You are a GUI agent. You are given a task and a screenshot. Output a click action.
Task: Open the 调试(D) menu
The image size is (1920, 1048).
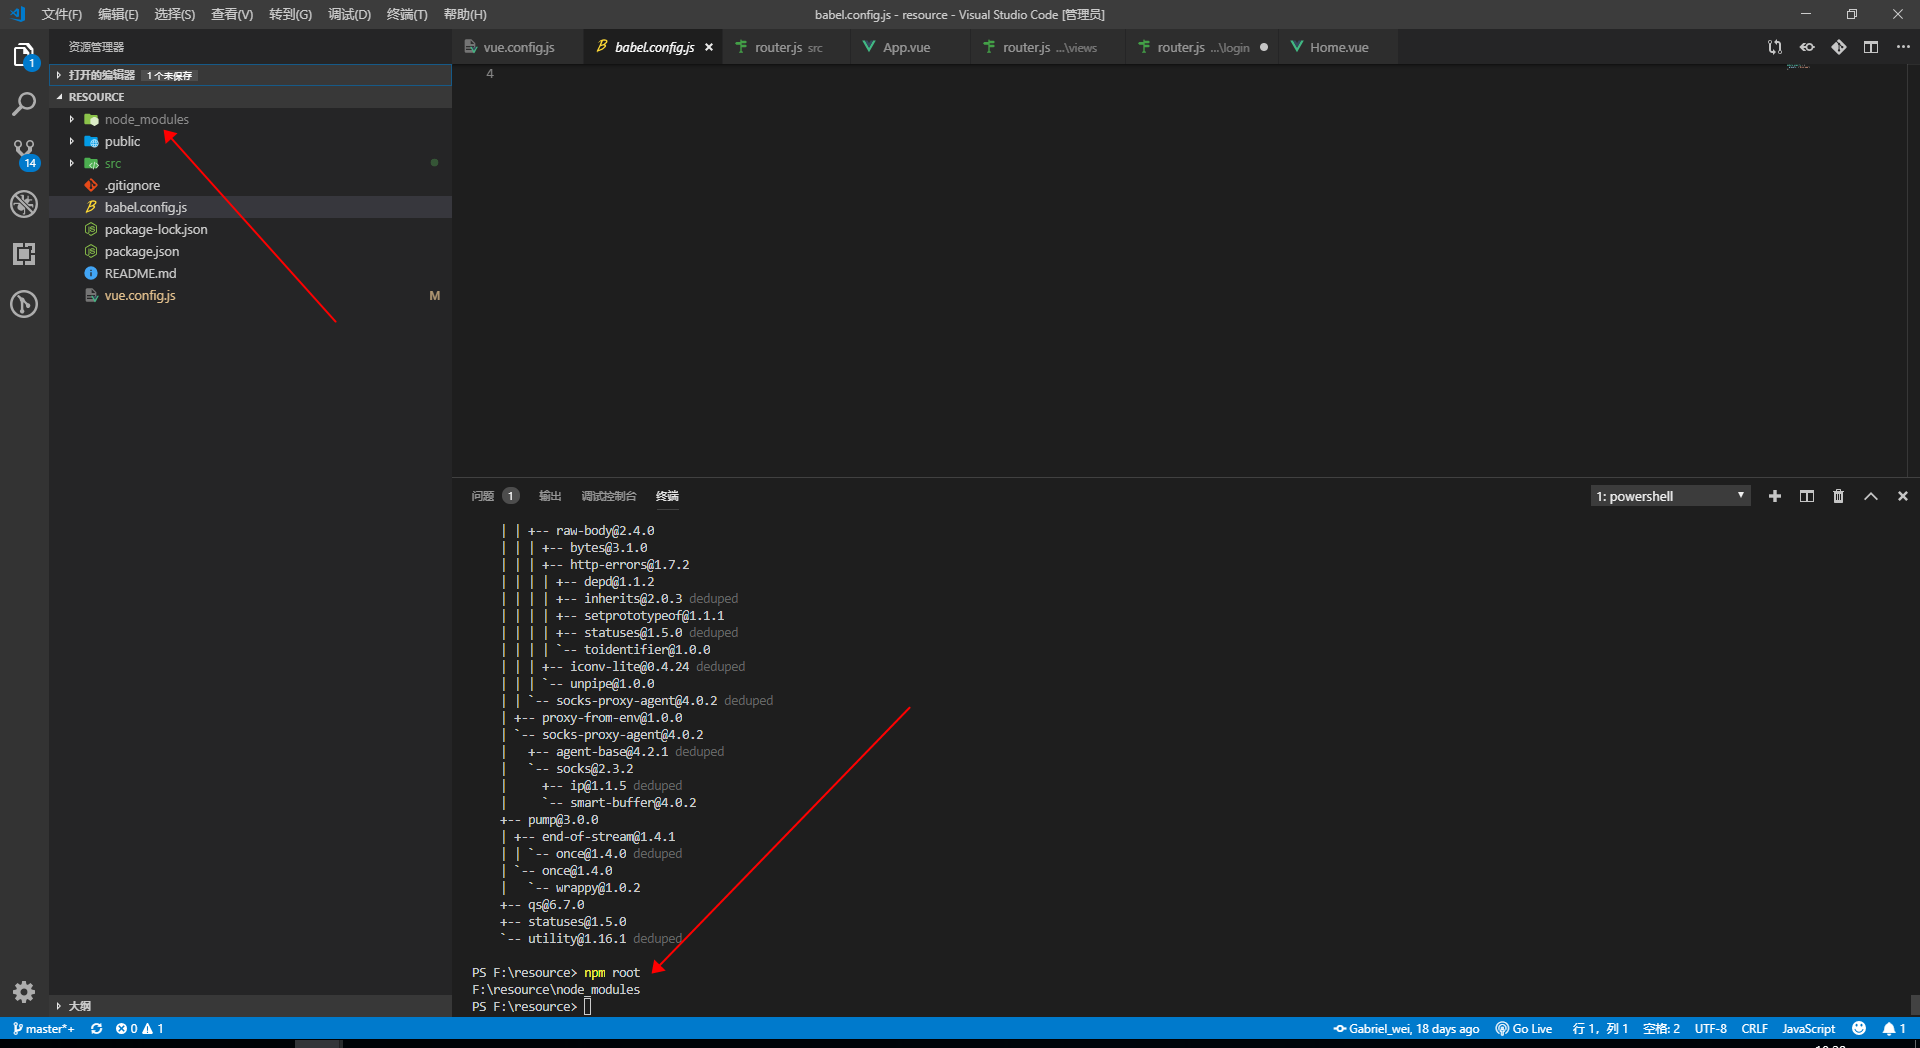pyautogui.click(x=349, y=14)
